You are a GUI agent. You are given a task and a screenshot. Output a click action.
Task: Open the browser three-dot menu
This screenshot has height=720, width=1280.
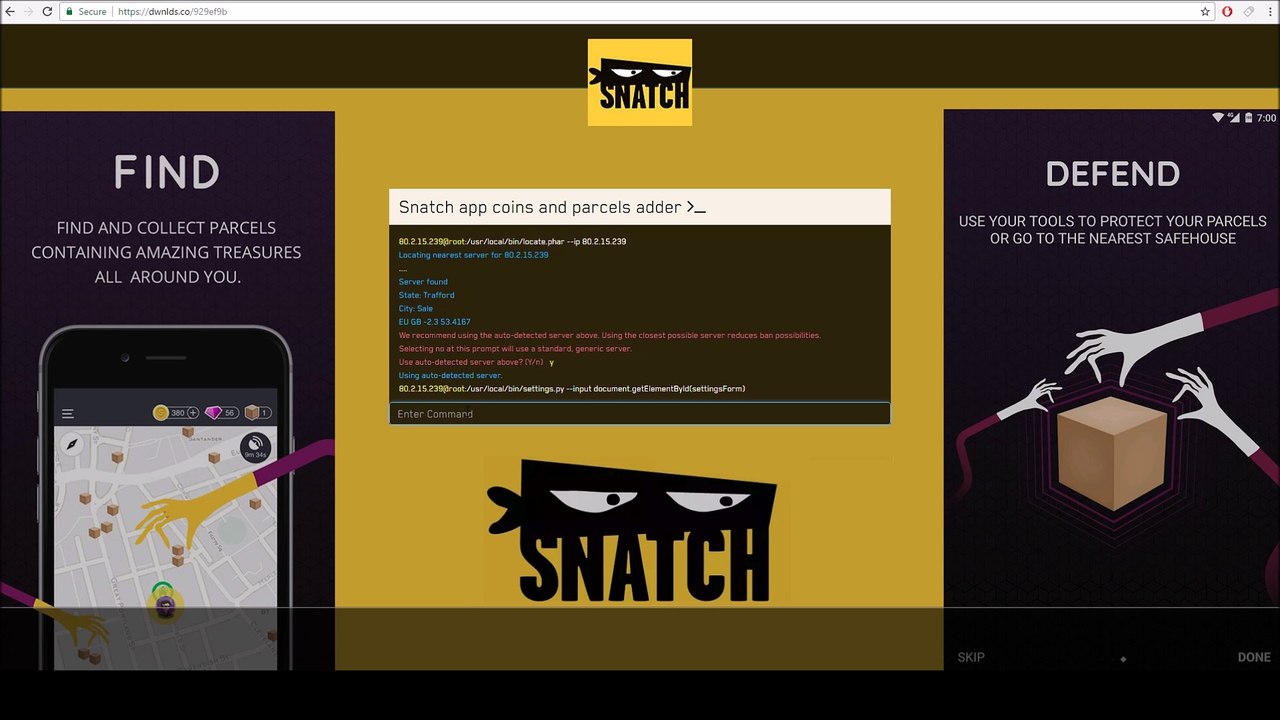(1269, 12)
